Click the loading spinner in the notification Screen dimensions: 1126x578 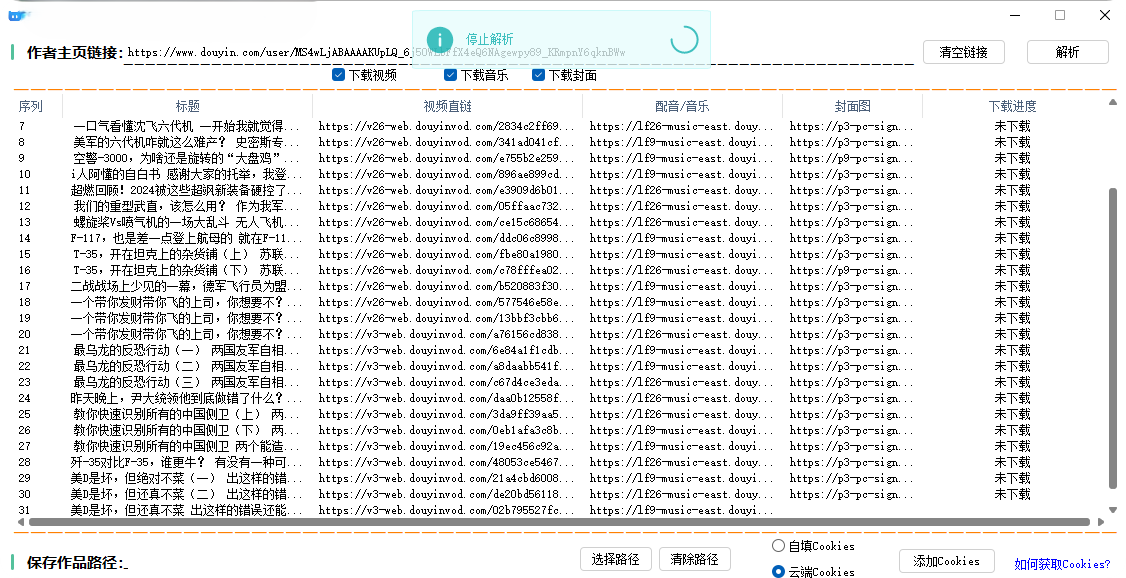[x=684, y=39]
